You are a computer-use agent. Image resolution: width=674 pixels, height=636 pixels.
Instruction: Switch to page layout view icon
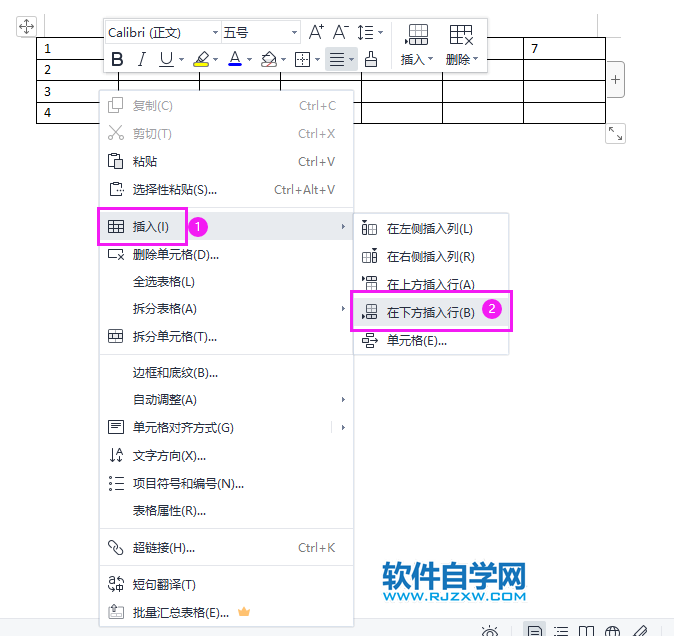[535, 630]
